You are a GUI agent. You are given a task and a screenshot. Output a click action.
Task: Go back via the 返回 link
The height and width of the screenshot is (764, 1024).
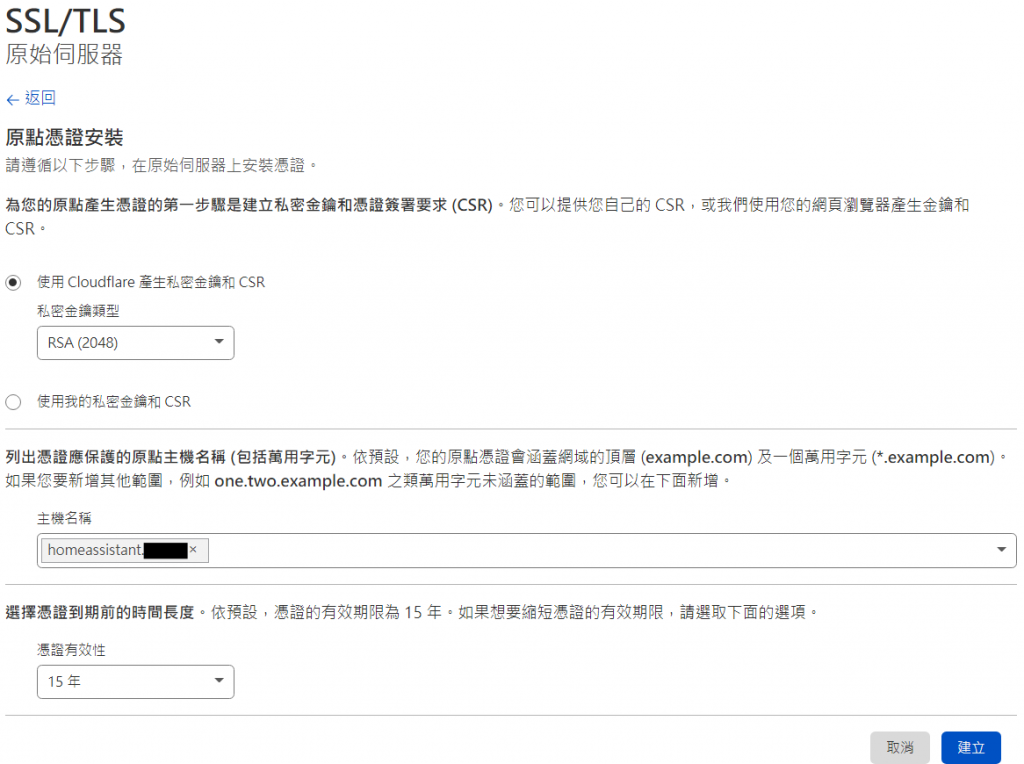[40, 98]
